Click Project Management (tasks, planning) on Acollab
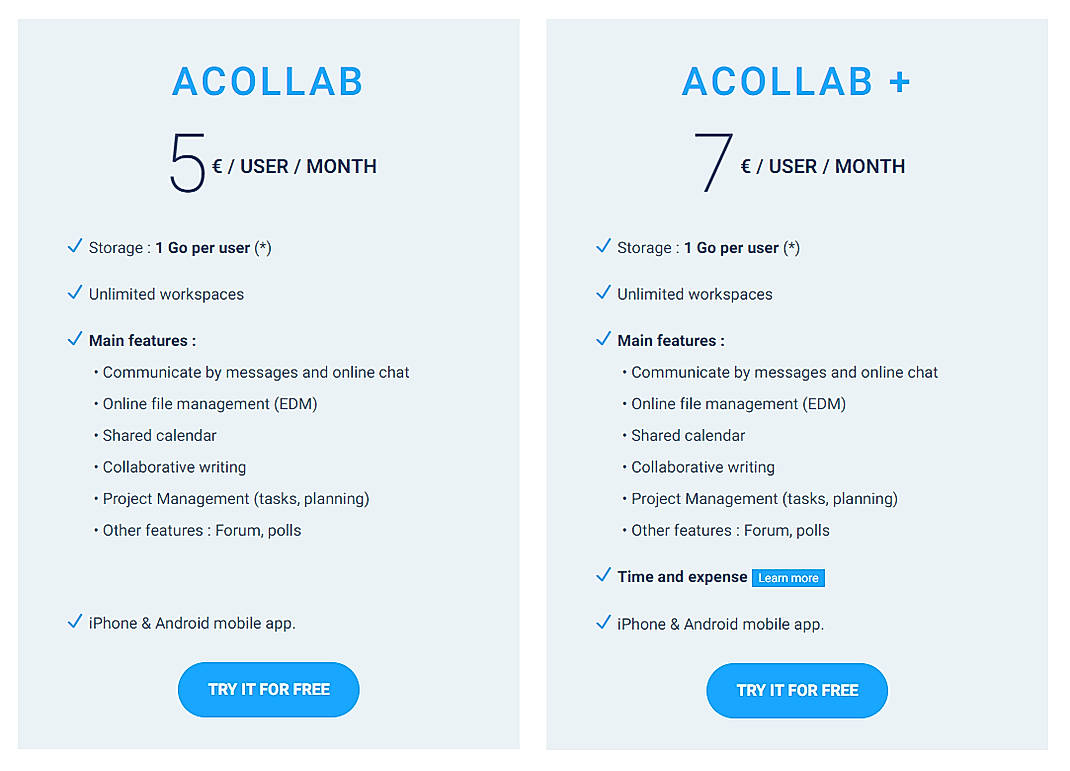The width and height of the screenshot is (1070, 771). coord(235,498)
